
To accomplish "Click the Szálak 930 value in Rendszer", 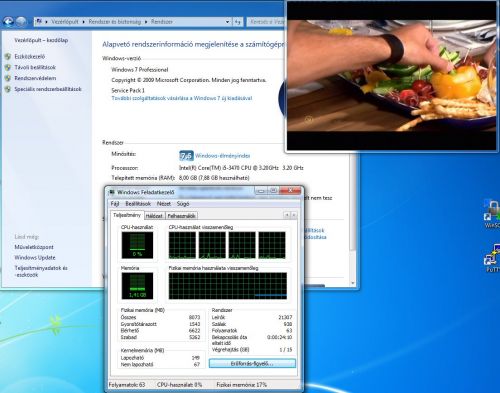I will pyautogui.click(x=288, y=324).
